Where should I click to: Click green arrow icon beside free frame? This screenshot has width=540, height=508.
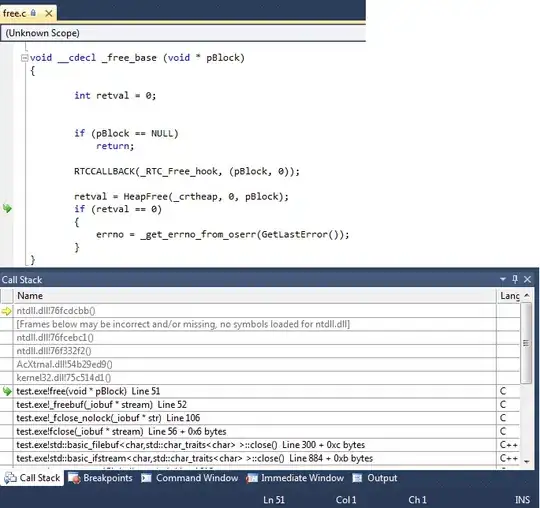(x=7, y=391)
